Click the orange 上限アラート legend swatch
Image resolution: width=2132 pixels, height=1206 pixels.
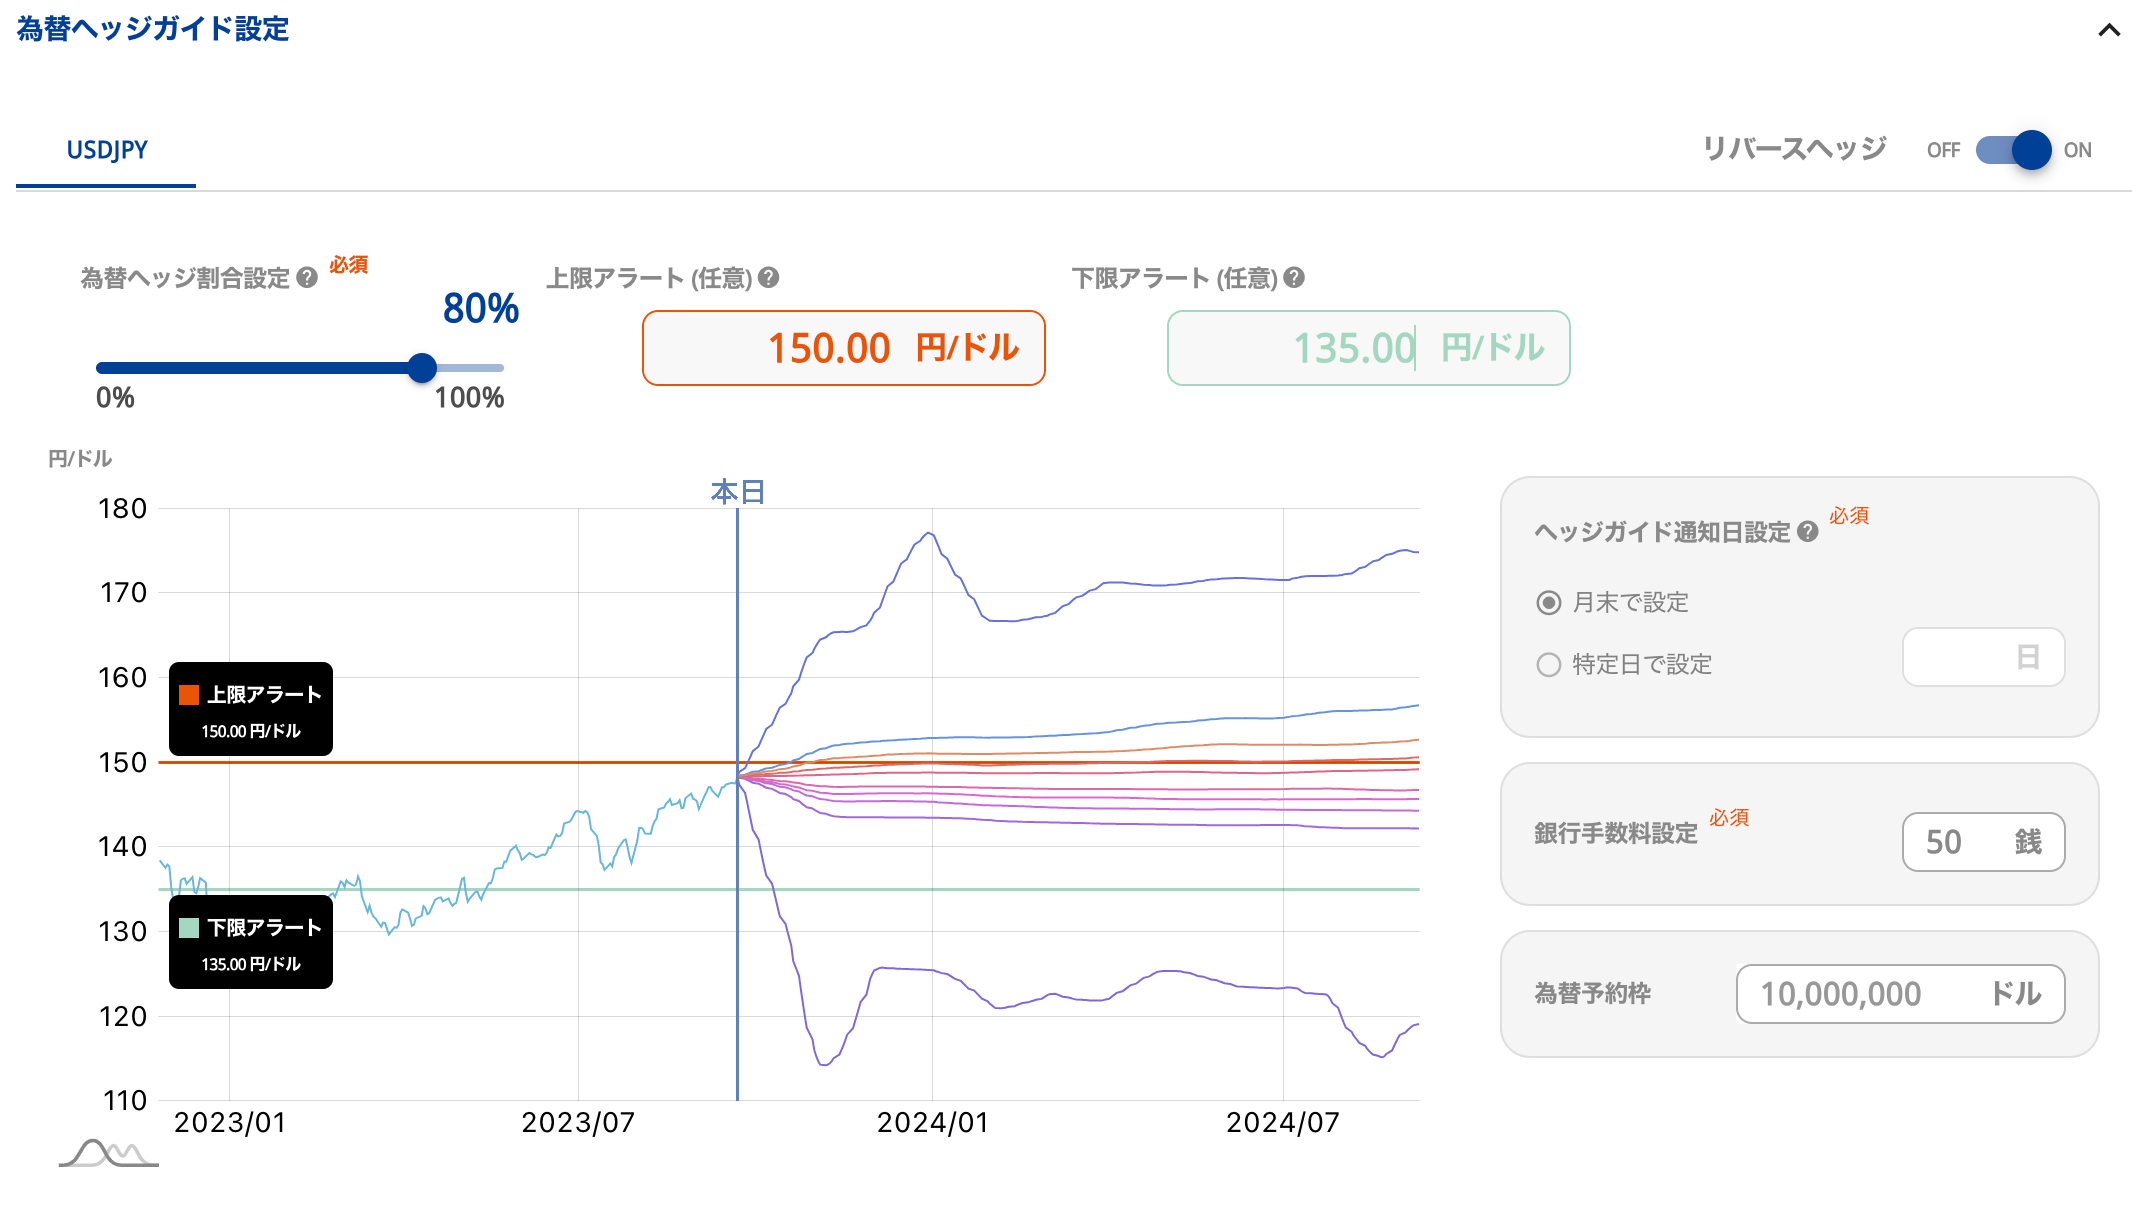tap(189, 695)
